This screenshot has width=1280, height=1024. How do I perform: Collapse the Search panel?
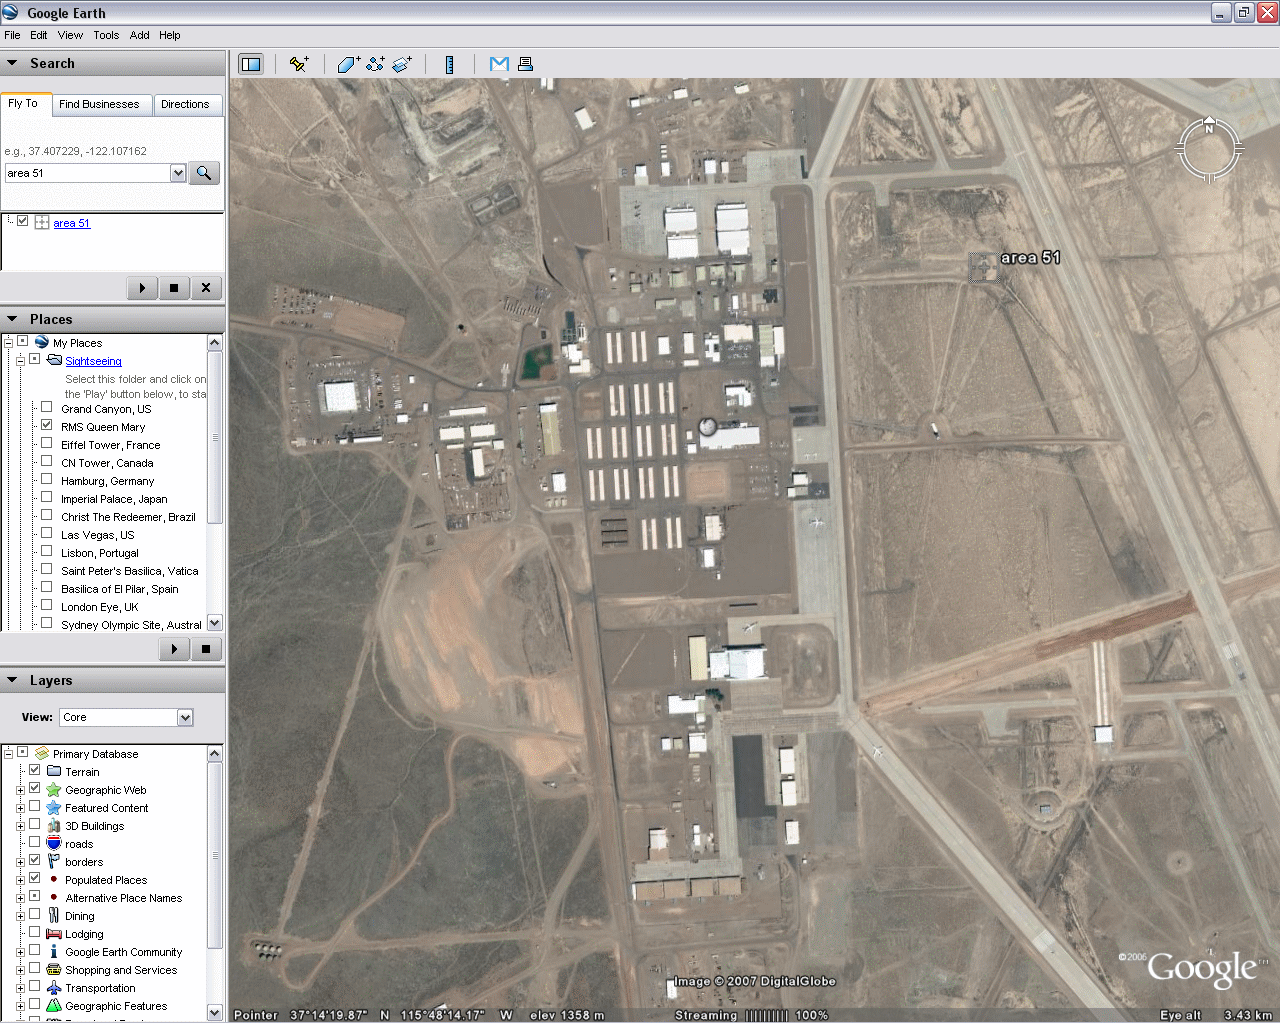[12, 63]
